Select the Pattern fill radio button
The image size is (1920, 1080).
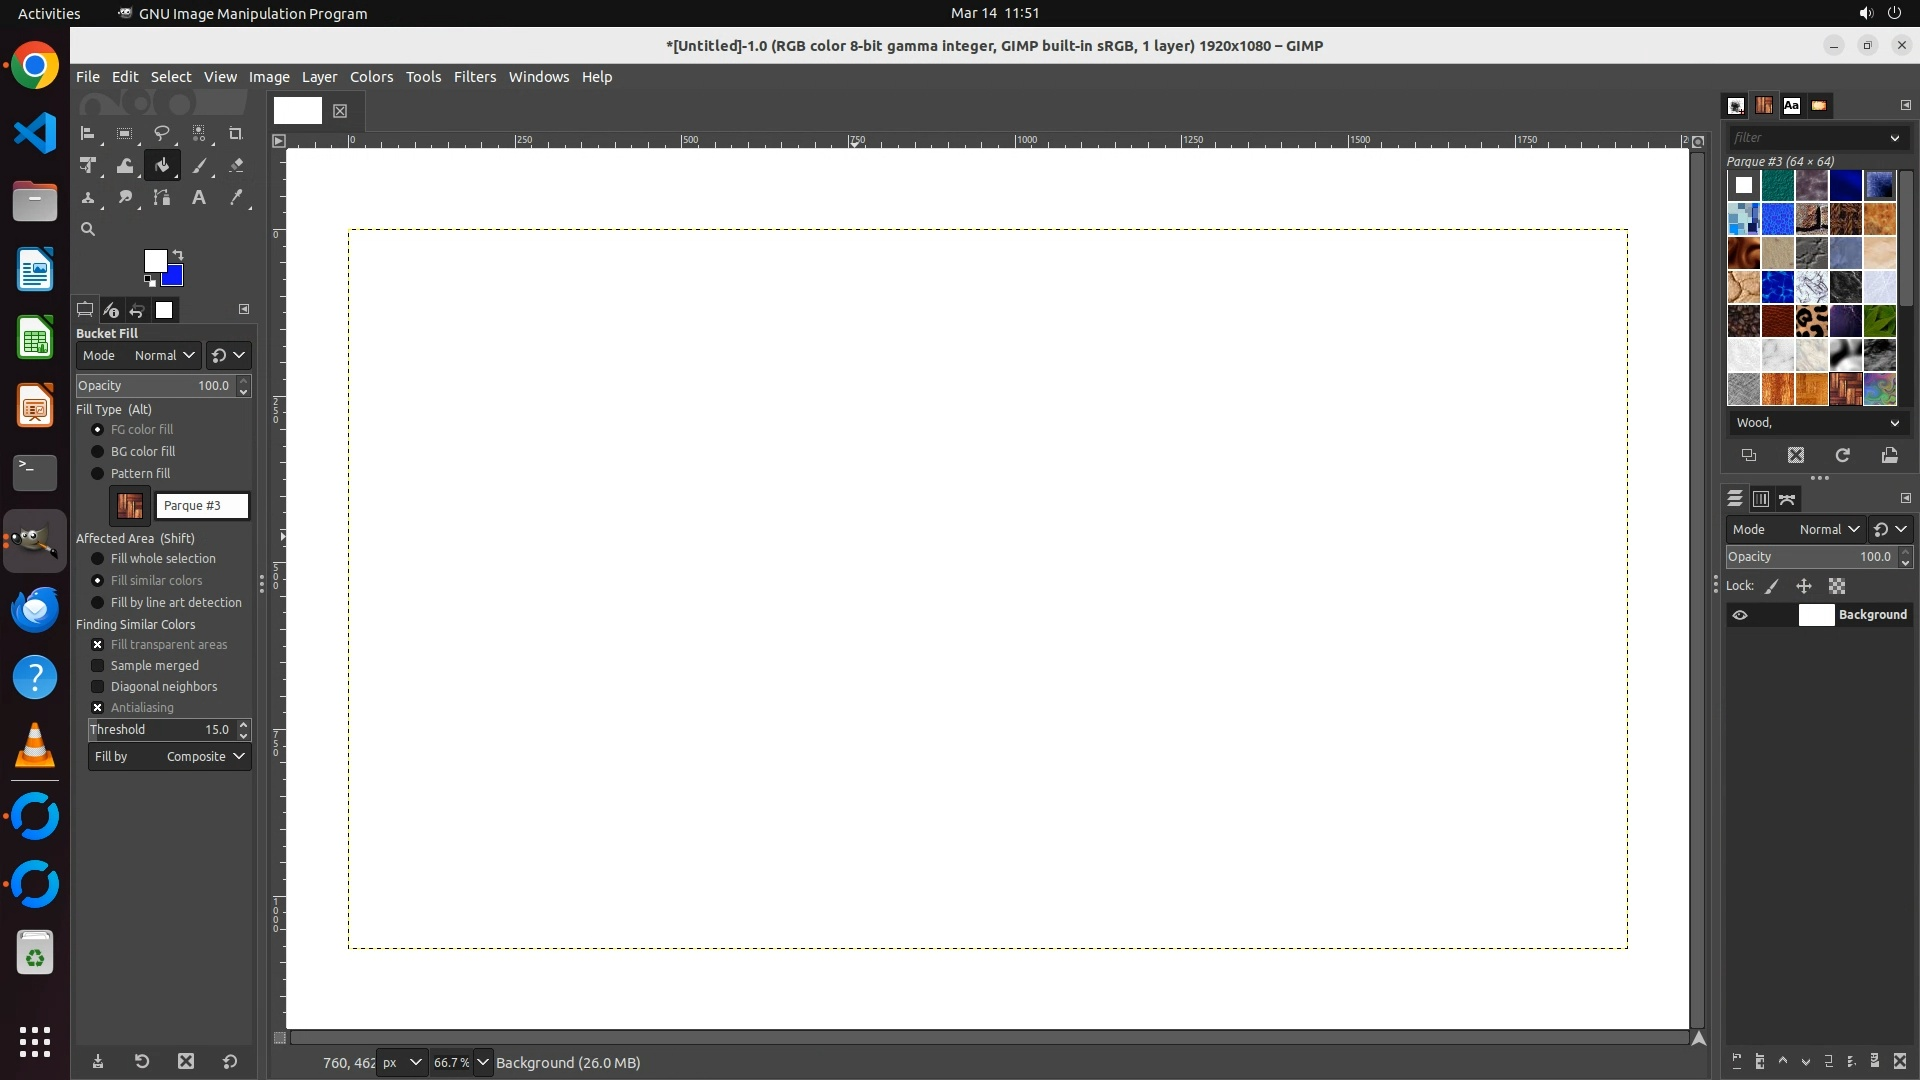click(98, 473)
